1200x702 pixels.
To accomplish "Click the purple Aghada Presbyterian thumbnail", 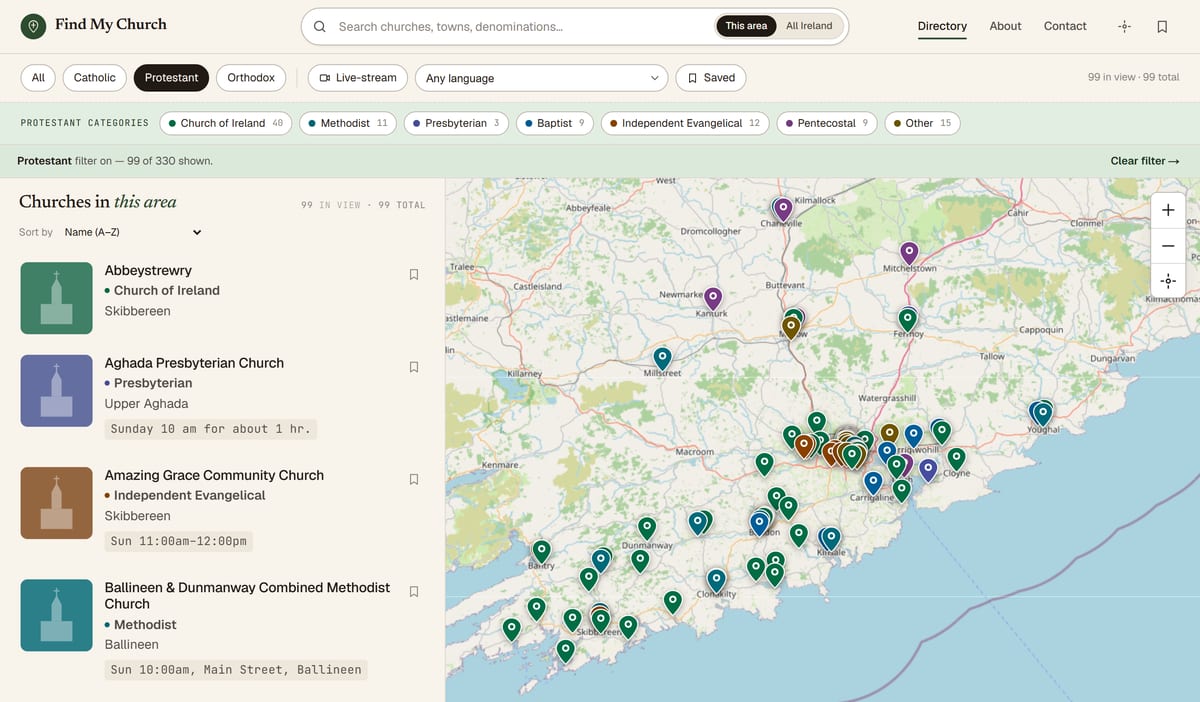I will [x=56, y=391].
